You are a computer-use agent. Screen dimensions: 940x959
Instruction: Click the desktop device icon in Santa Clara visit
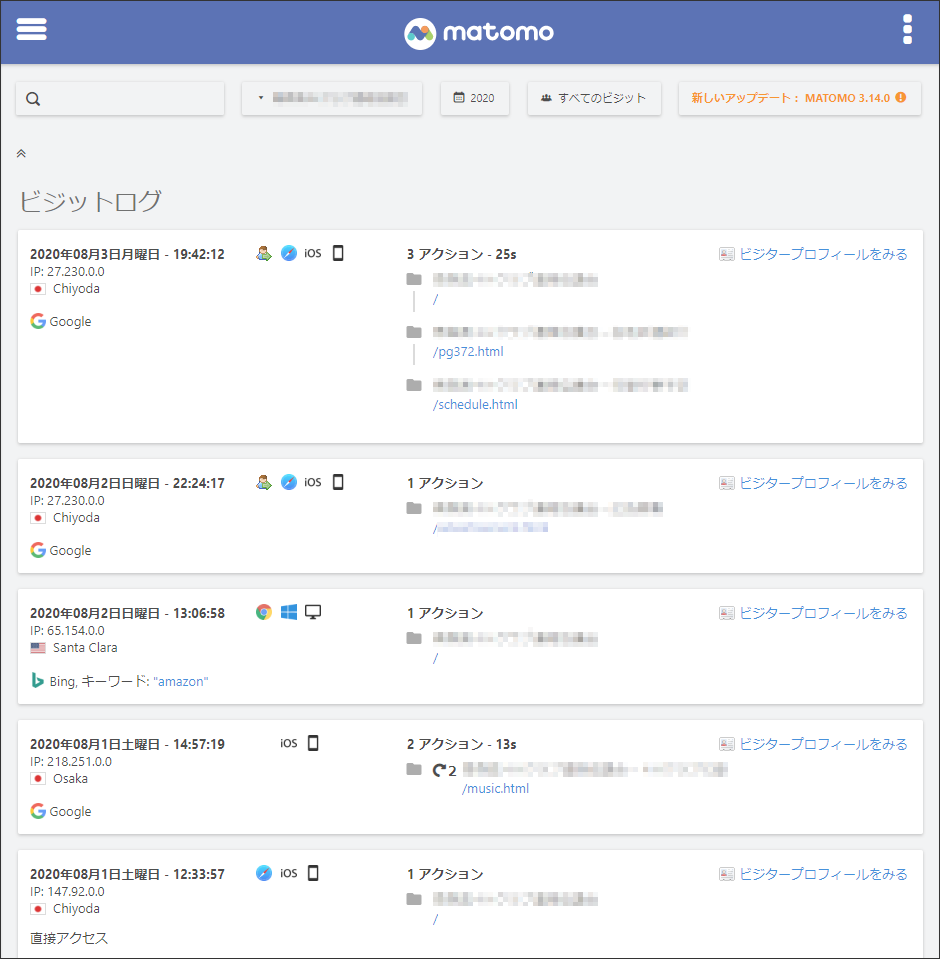313,612
